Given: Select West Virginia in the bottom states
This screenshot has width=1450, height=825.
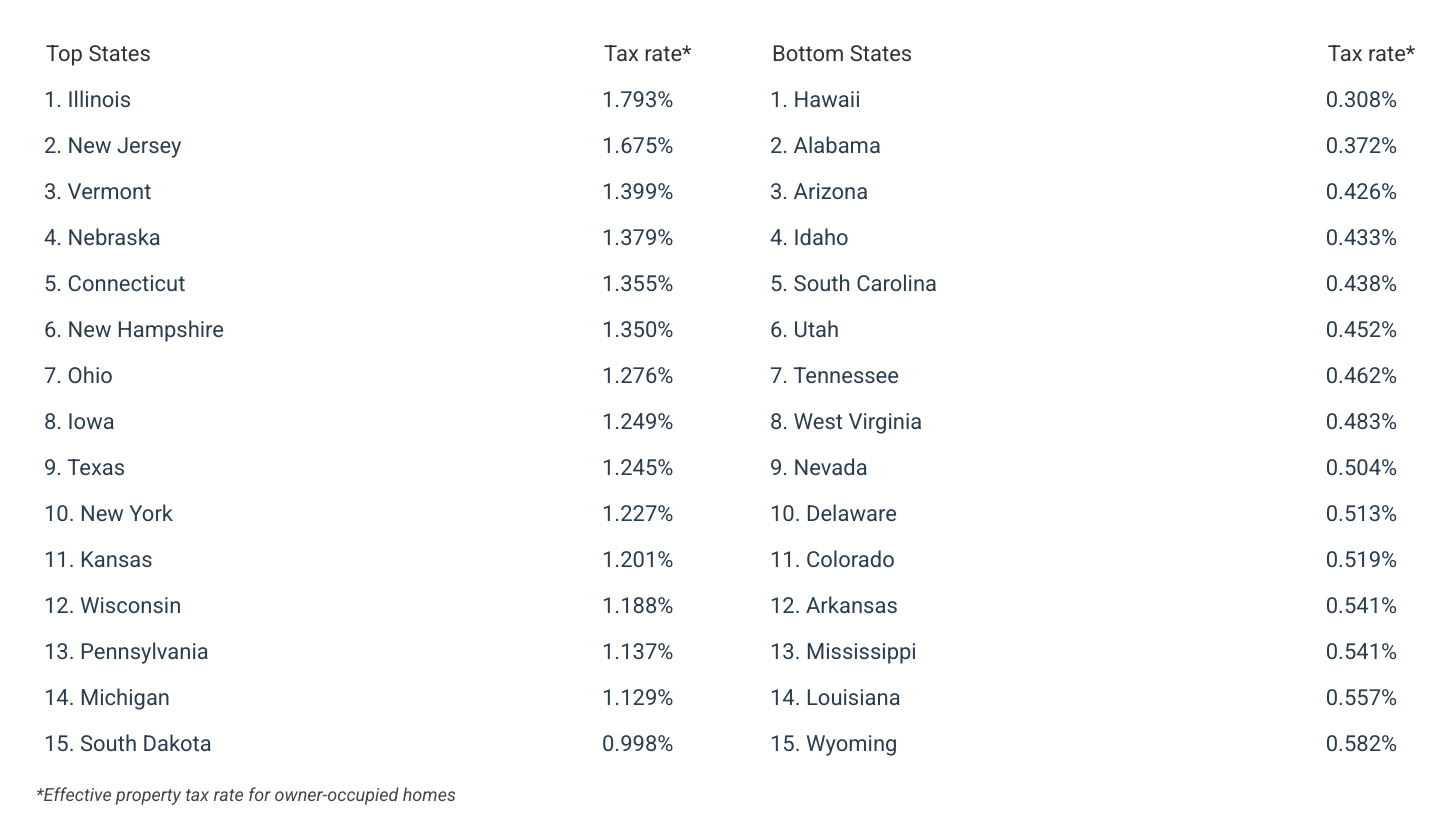Looking at the screenshot, I should tap(846, 422).
